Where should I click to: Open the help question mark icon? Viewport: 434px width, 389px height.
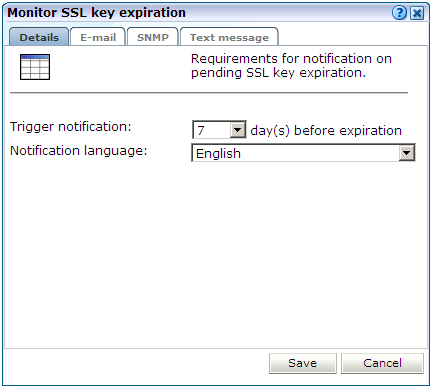(x=399, y=13)
